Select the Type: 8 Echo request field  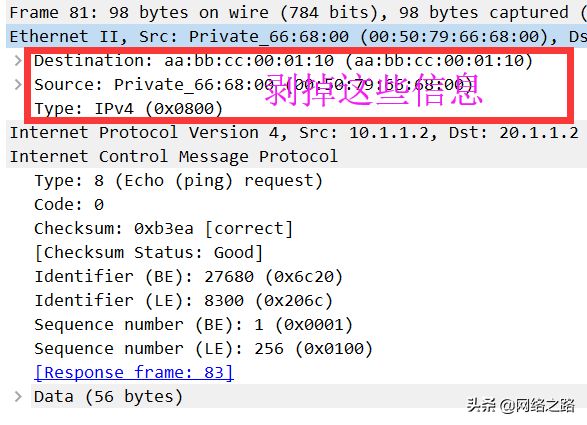tap(178, 181)
